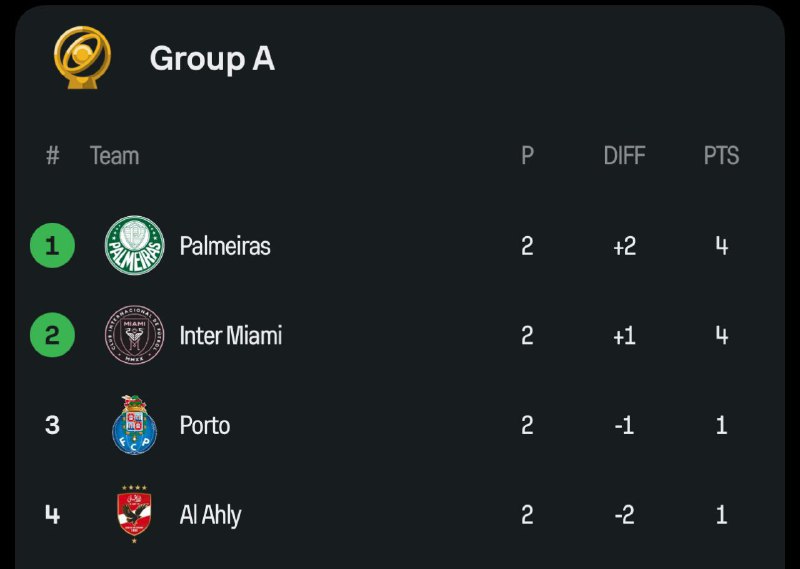This screenshot has width=800, height=569.
Task: Click the Team column header
Action: click(x=114, y=156)
